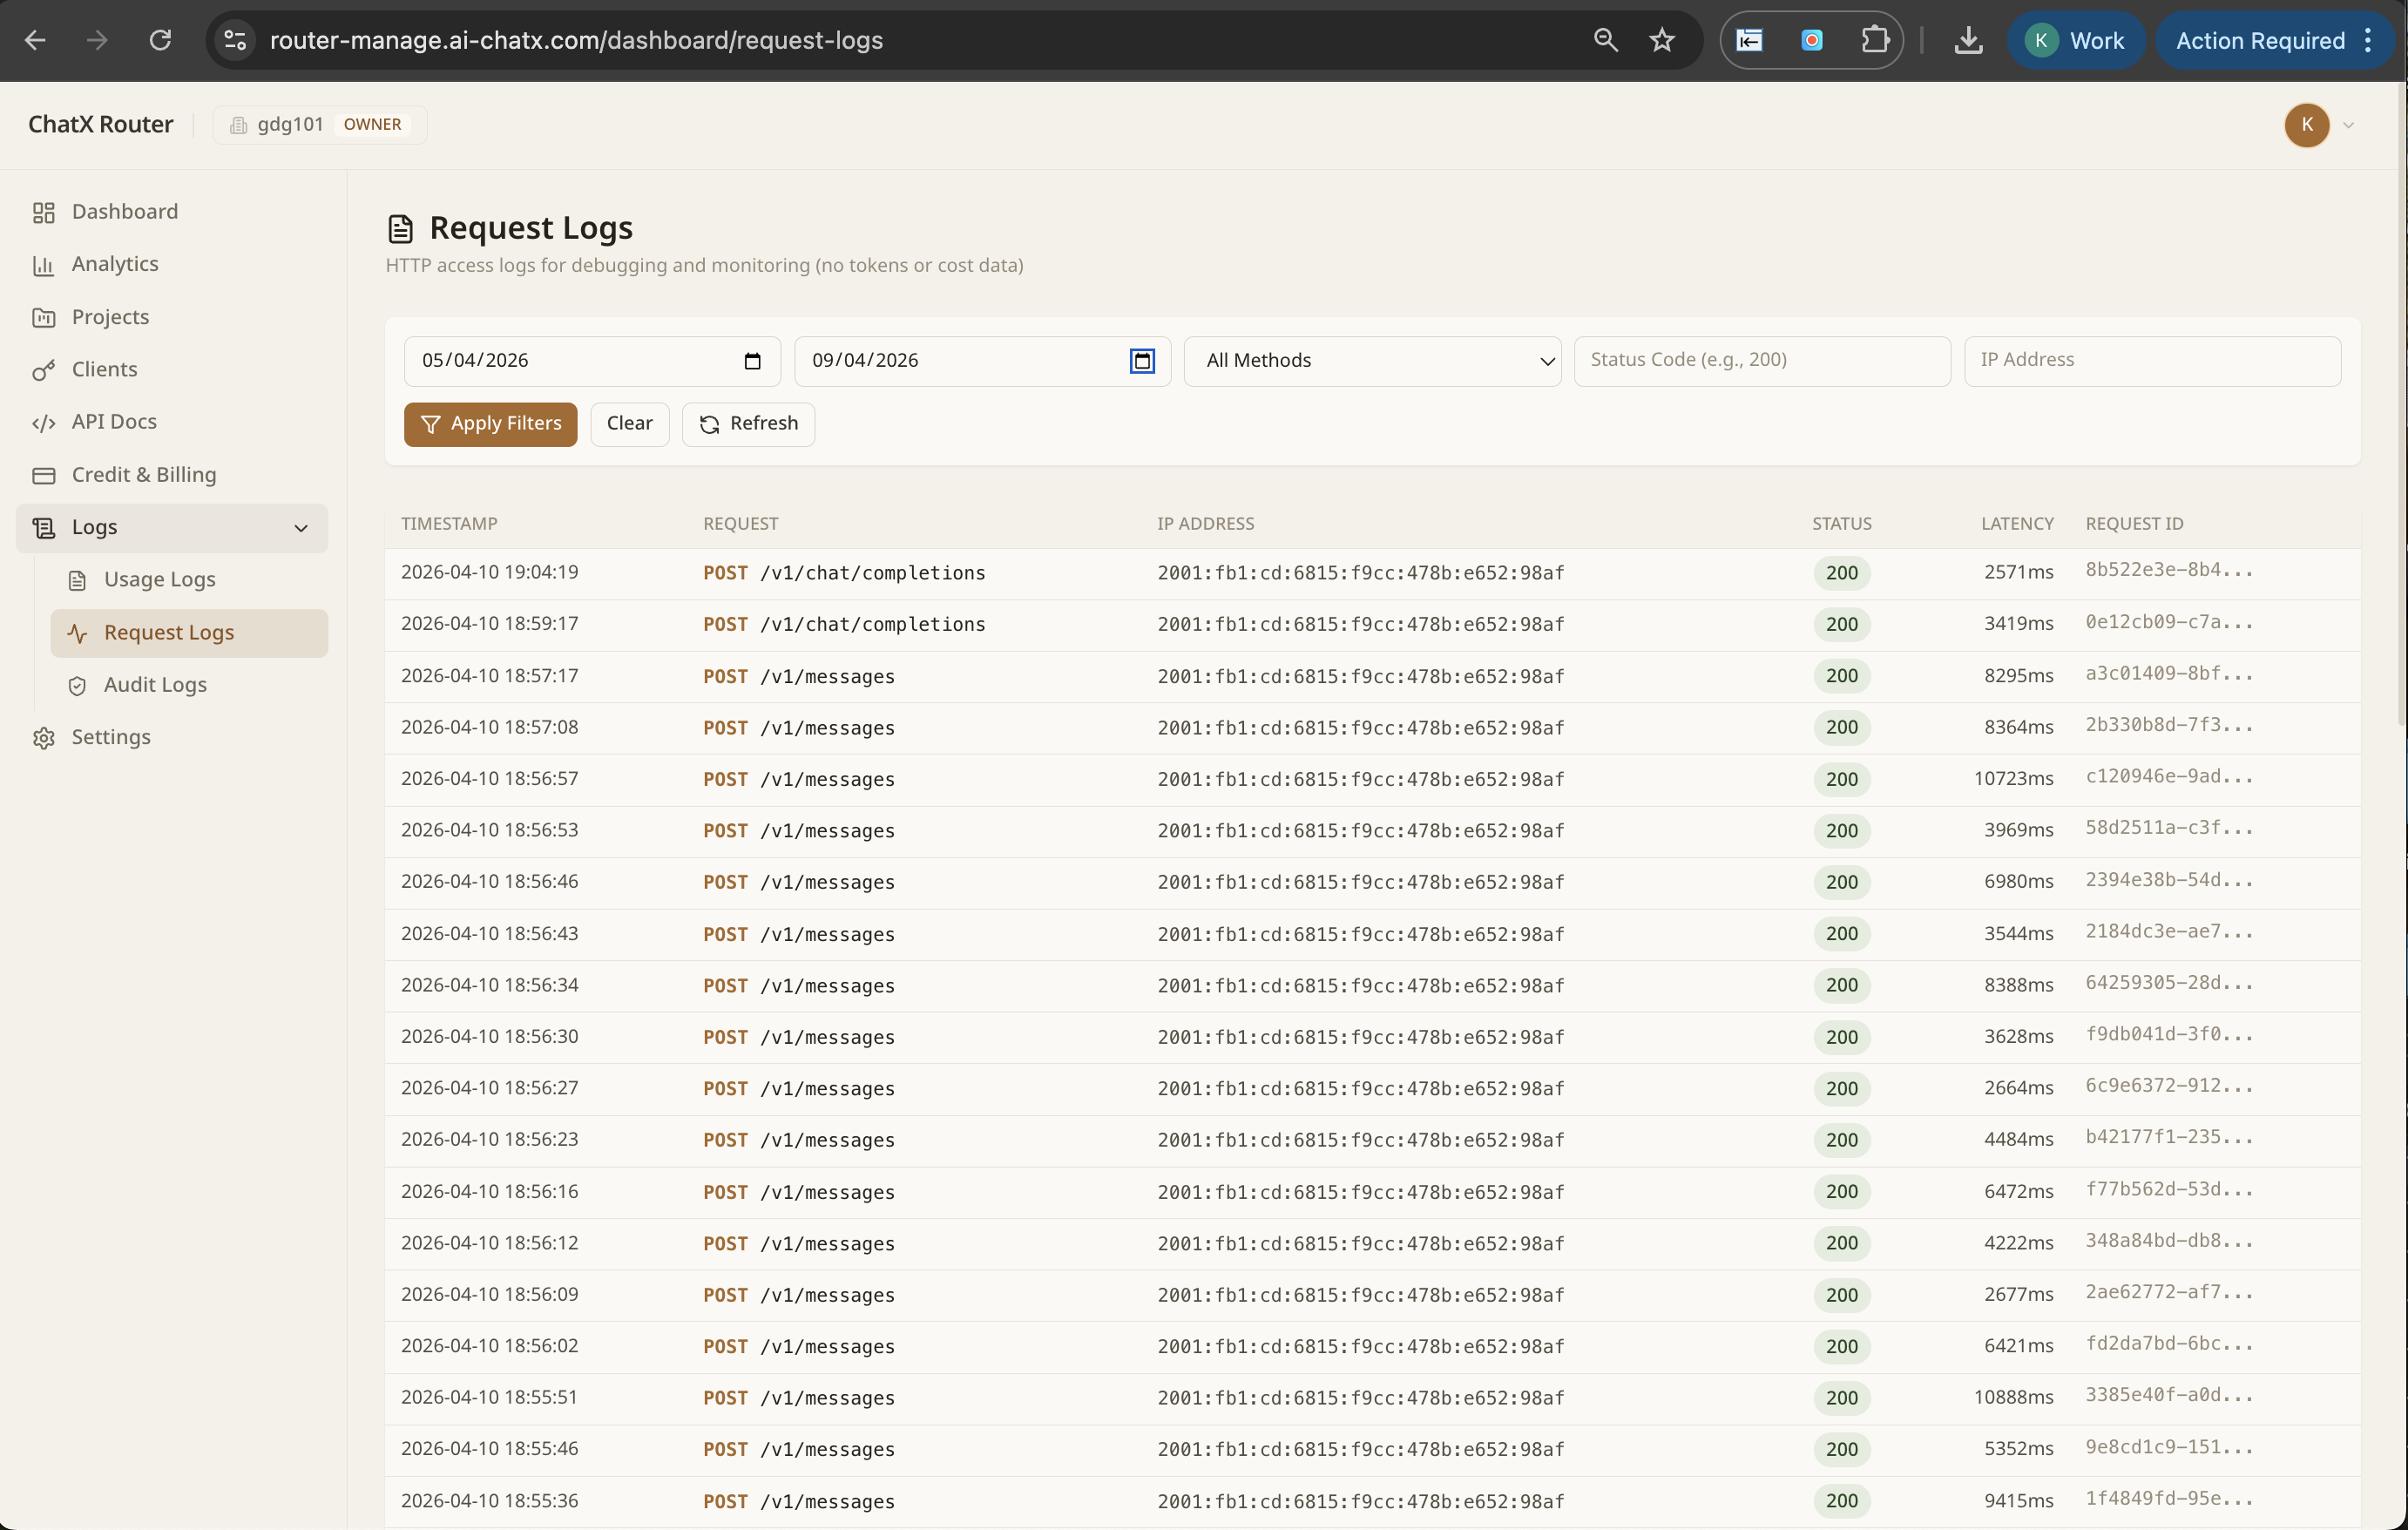Open the All Methods dropdown
The width and height of the screenshot is (2408, 1530).
1372,360
